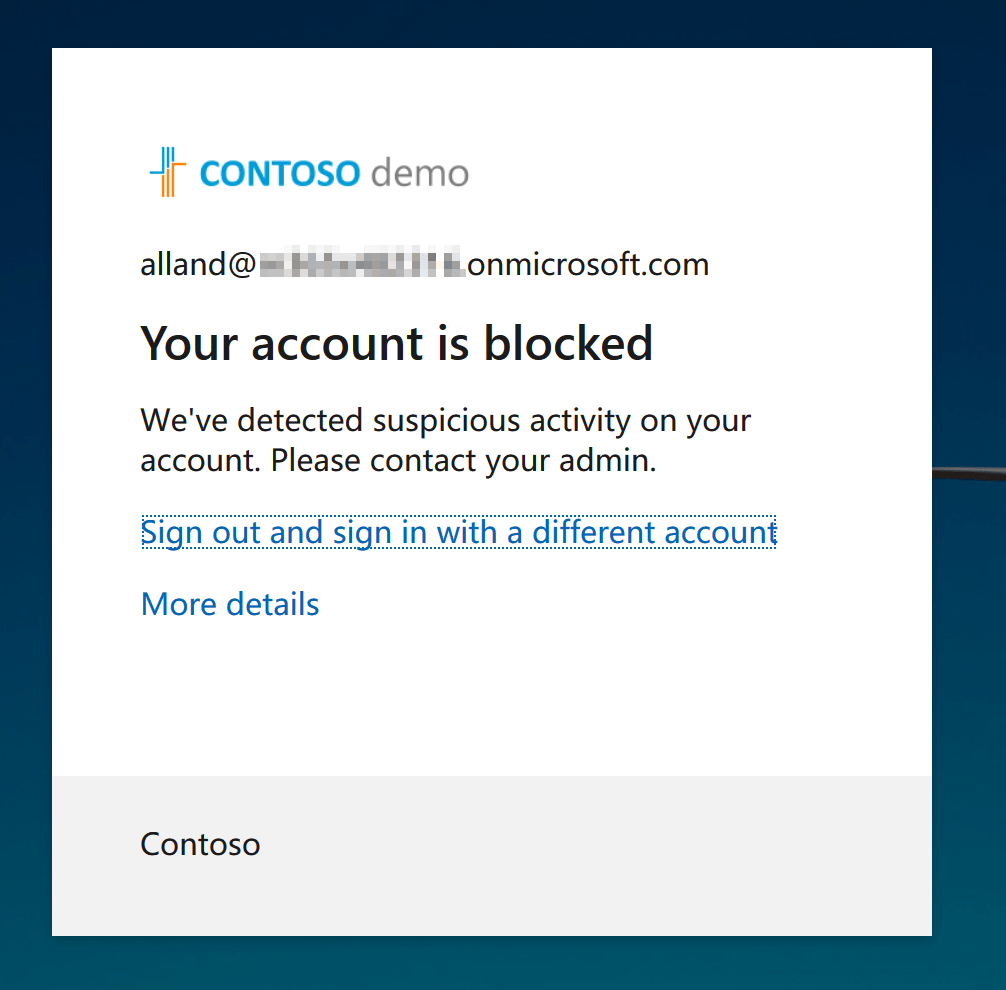Click the blurred tenant name in the email
This screenshot has height=990, width=1006.
362,262
